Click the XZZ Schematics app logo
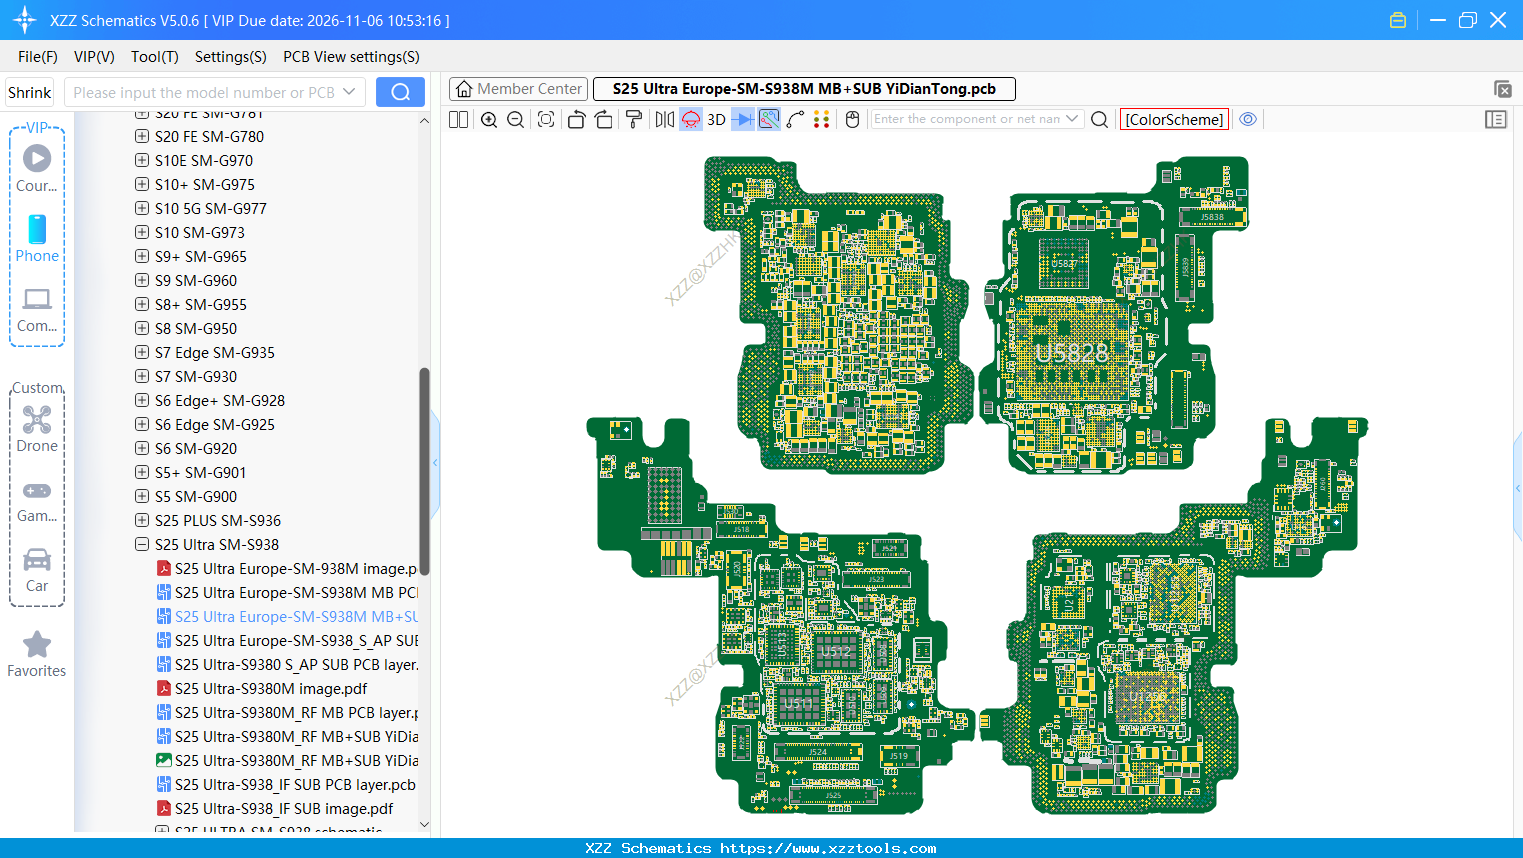 click(25, 20)
